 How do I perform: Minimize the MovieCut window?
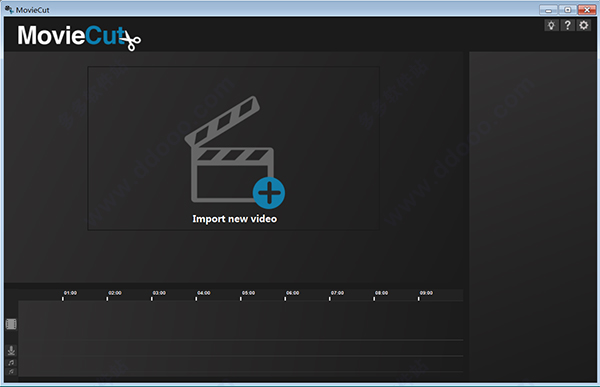click(549, 10)
